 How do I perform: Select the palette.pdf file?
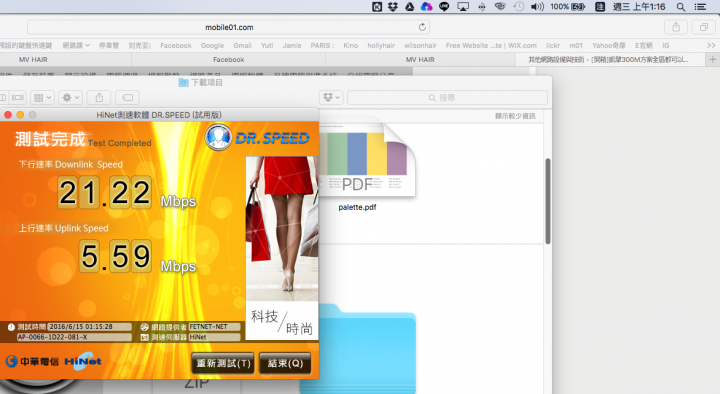[366, 165]
